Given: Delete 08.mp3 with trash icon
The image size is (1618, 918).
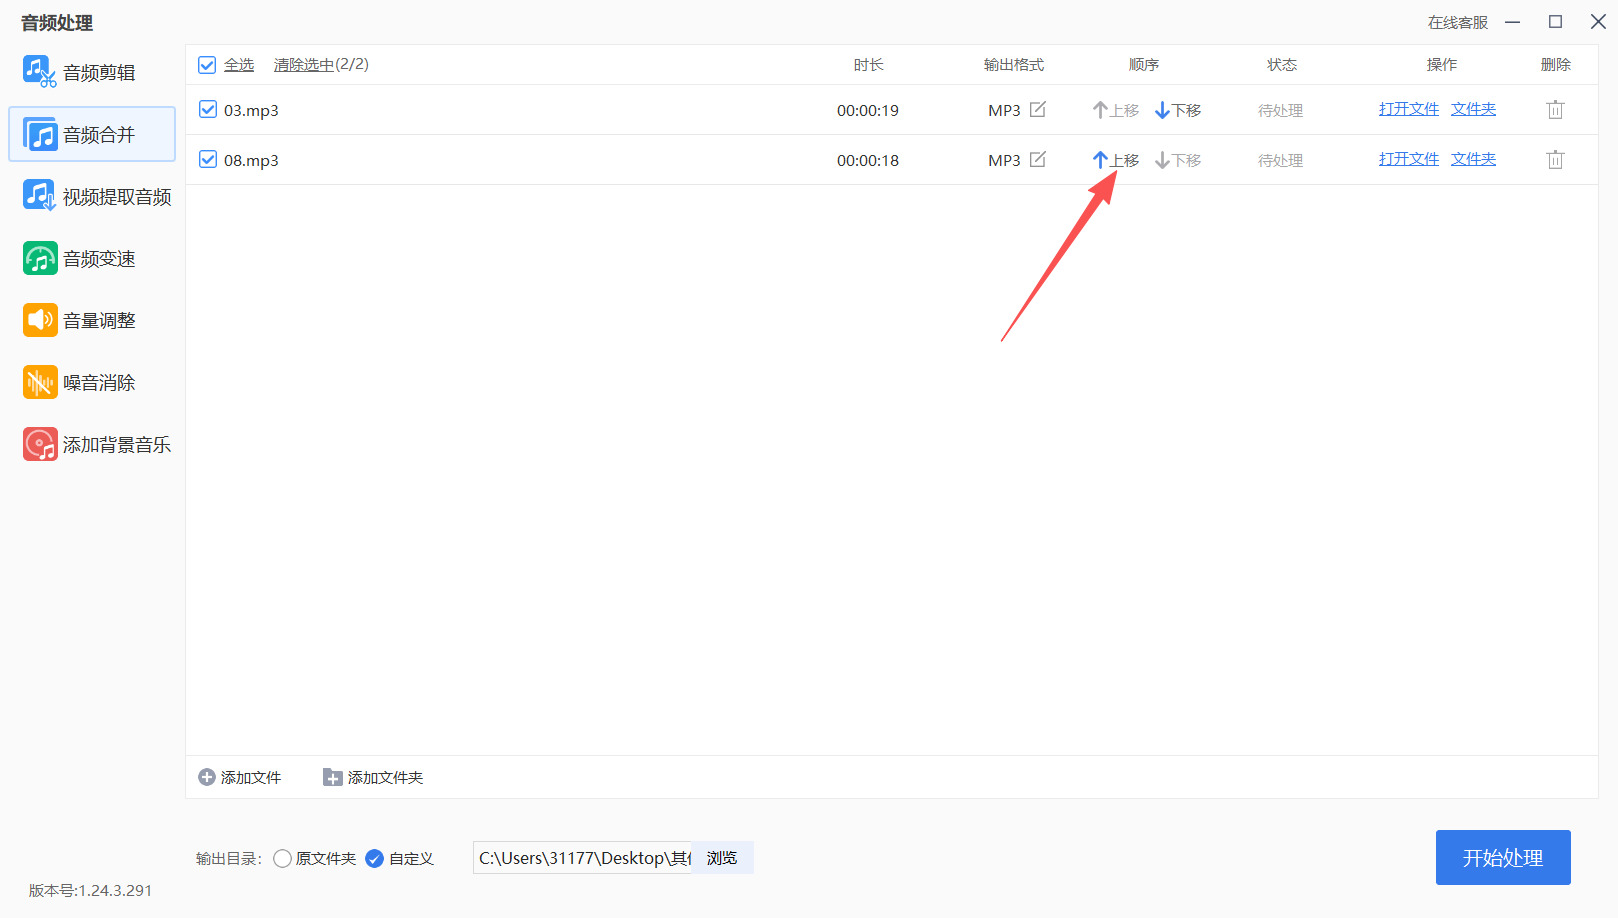Looking at the screenshot, I should [1555, 160].
